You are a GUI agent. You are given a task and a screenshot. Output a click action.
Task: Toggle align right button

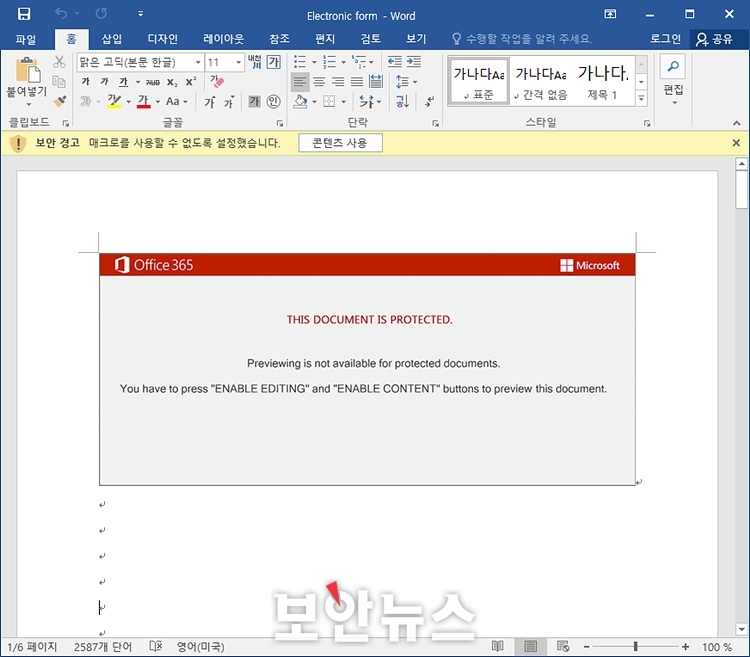click(338, 82)
